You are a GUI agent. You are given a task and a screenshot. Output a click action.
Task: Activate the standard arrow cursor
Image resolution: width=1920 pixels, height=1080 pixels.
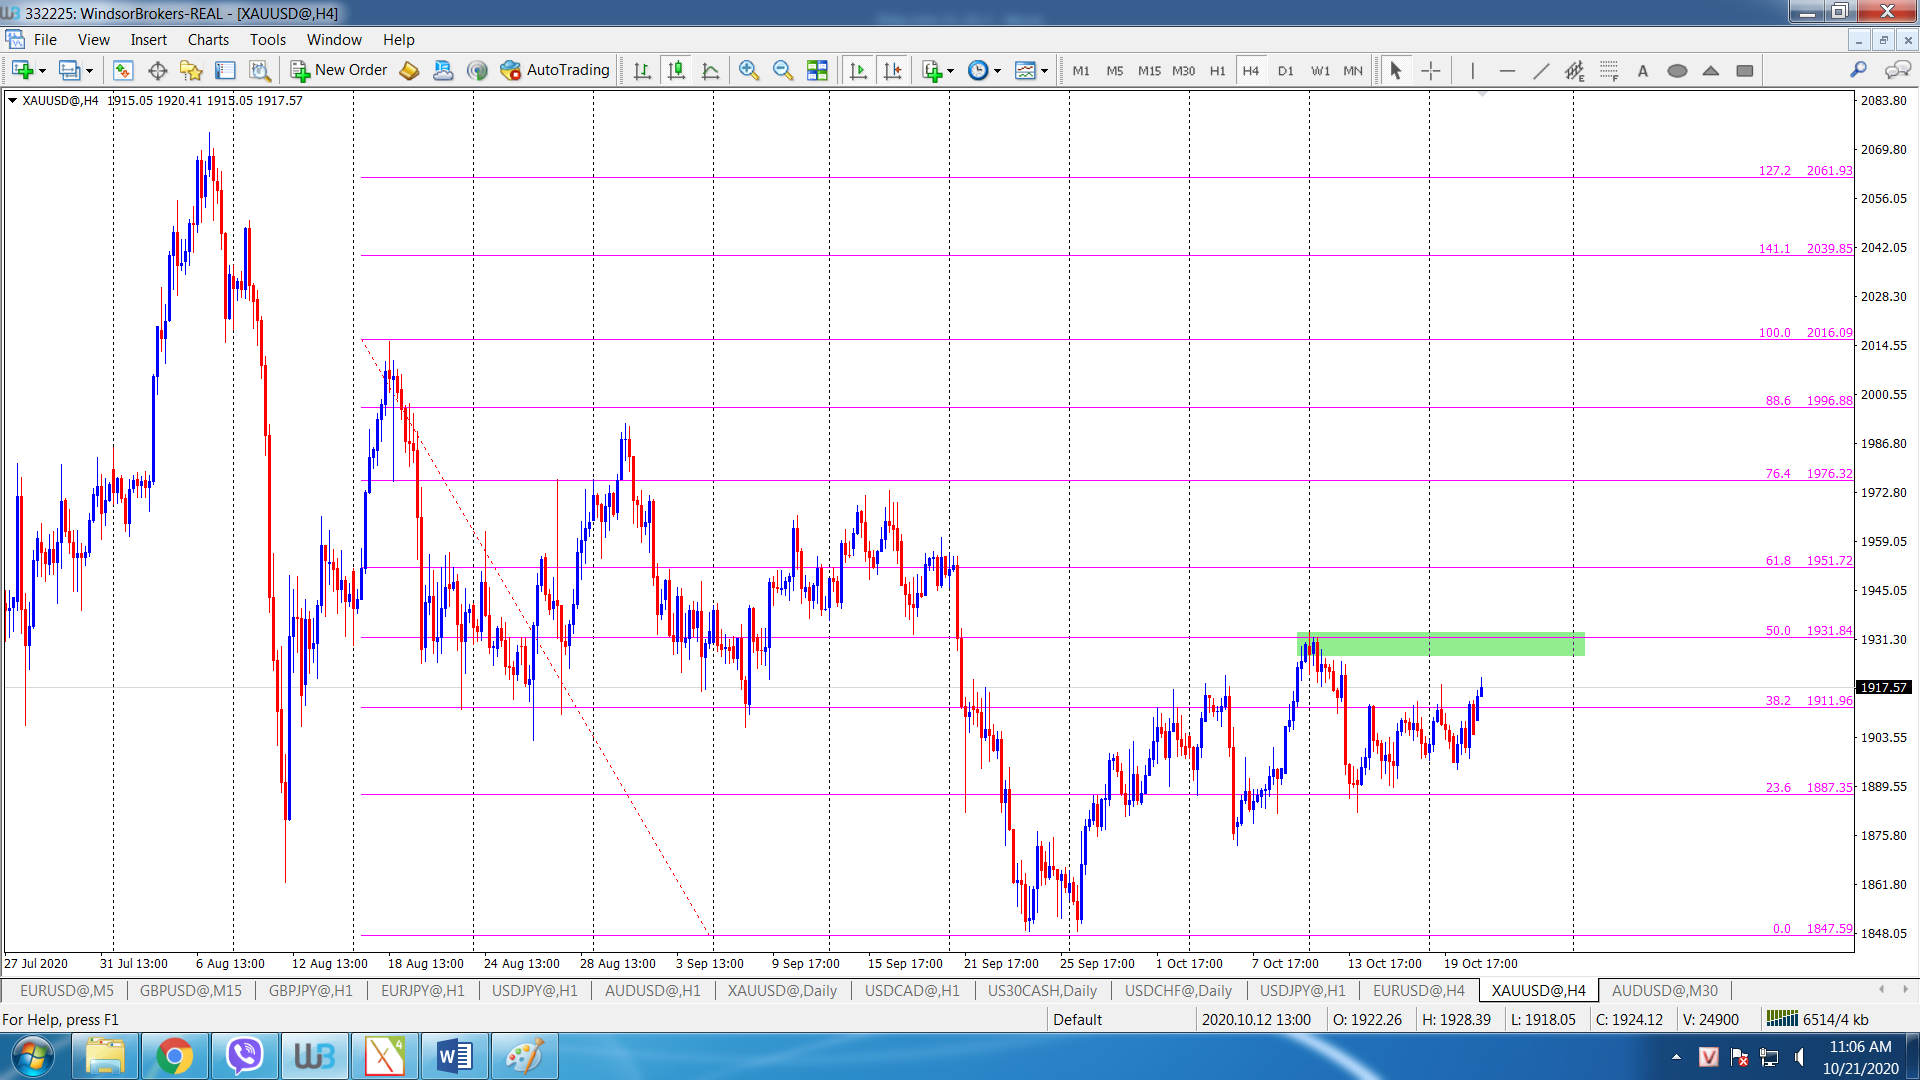coord(1396,70)
